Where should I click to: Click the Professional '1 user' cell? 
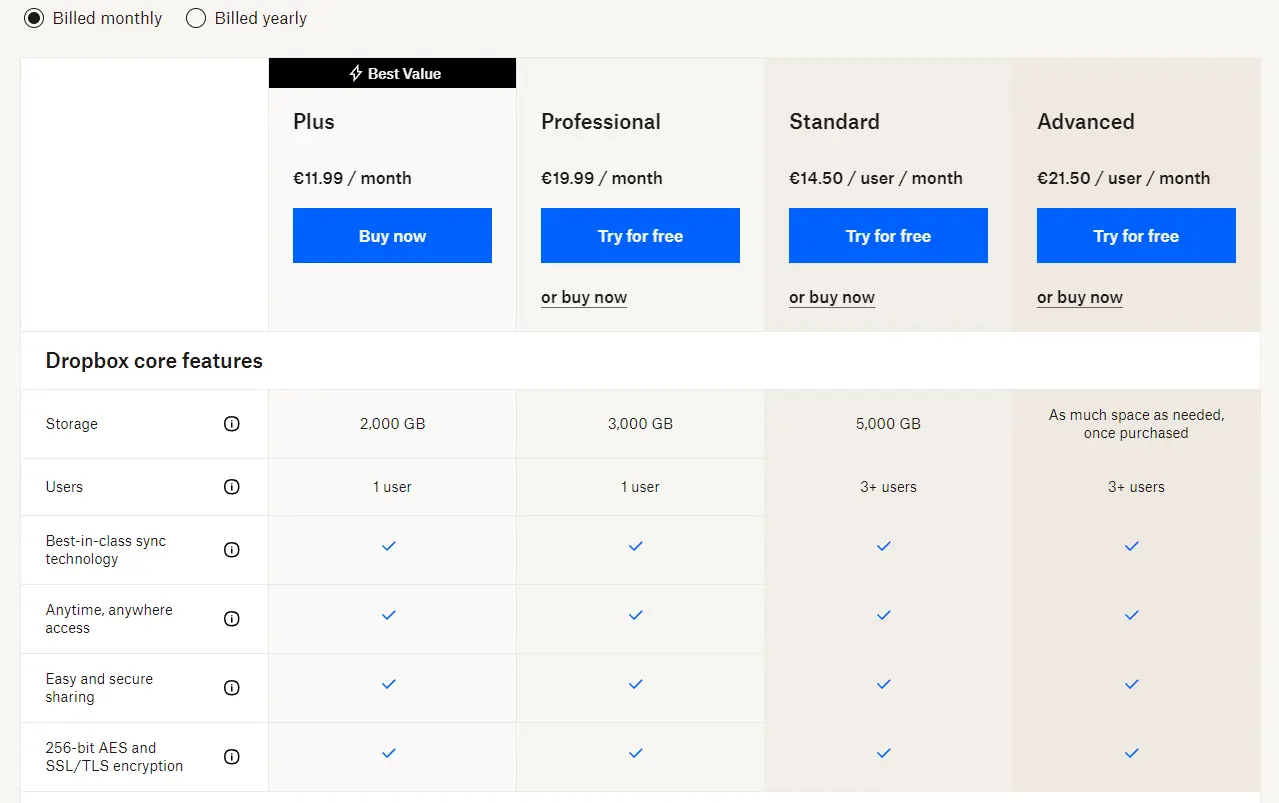[640, 487]
